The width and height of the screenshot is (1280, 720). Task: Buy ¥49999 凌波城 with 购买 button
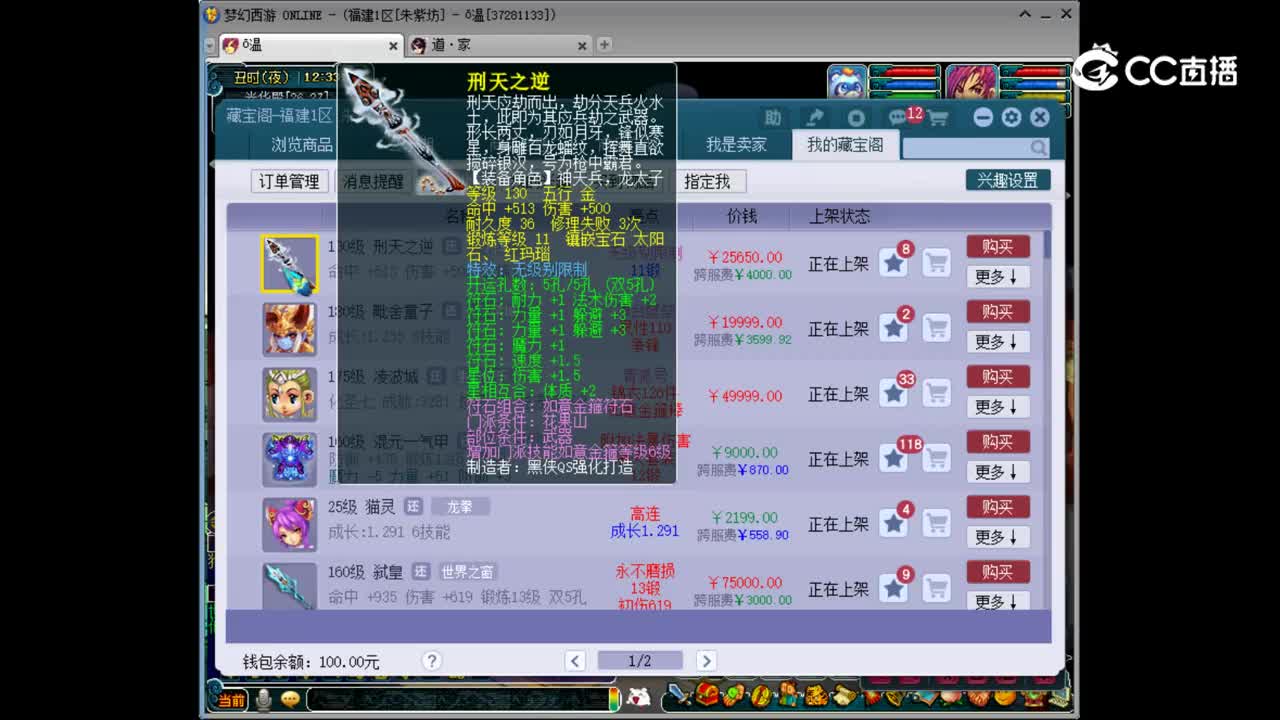(x=997, y=377)
